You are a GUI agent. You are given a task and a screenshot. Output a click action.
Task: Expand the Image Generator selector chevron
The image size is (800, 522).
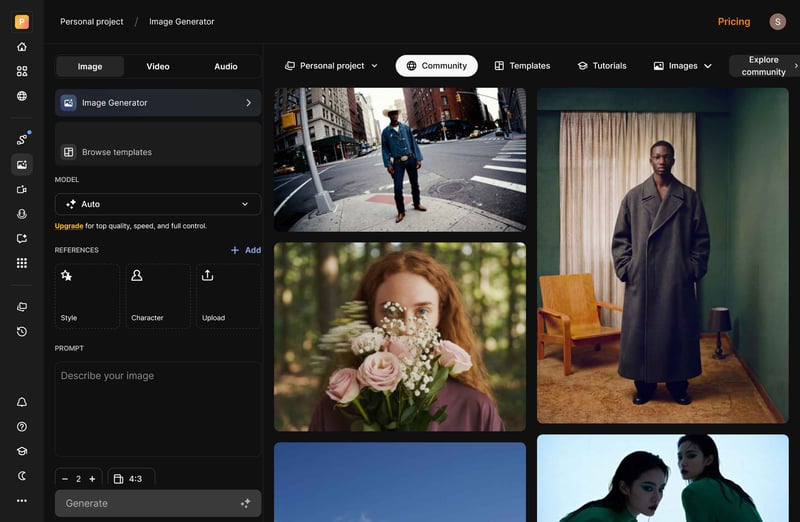[x=248, y=103]
